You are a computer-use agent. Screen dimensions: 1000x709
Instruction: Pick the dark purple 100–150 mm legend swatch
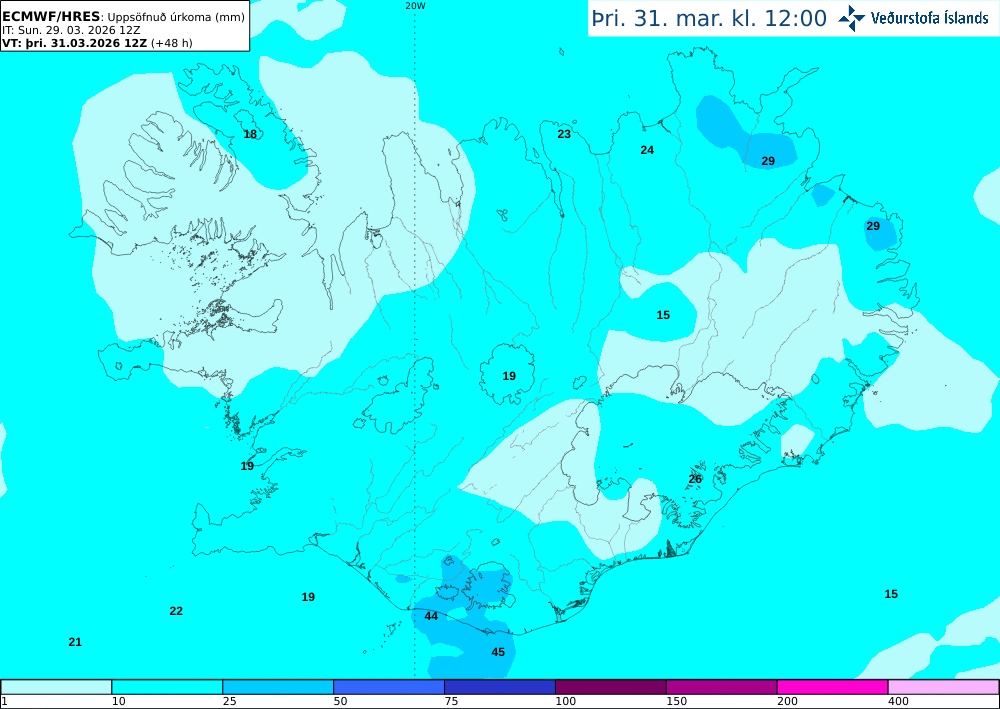tap(611, 687)
